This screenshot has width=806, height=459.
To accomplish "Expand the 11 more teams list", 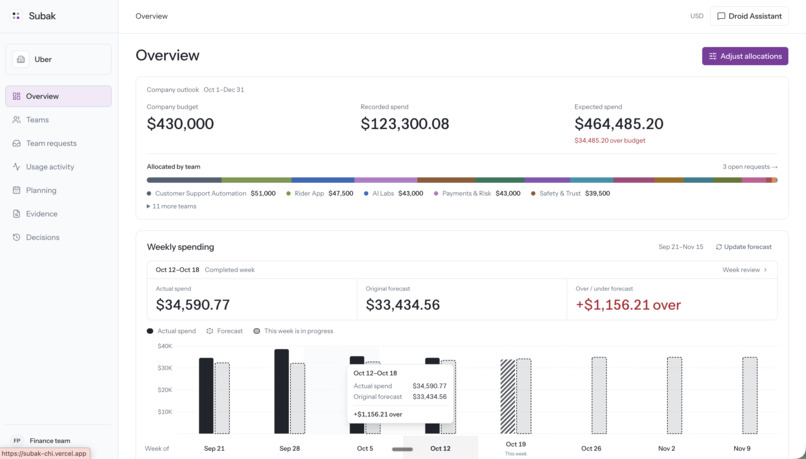I will click(x=172, y=206).
